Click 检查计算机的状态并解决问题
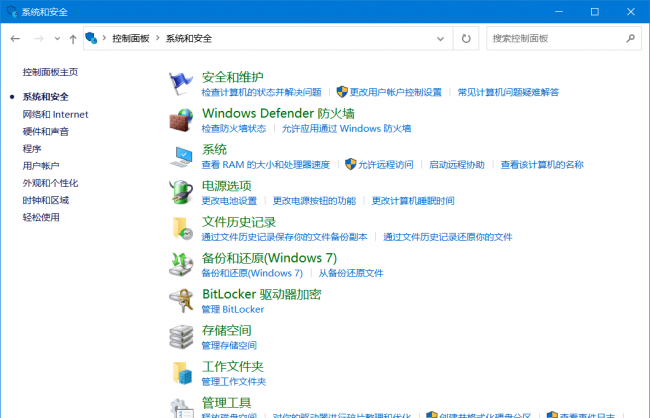The height and width of the screenshot is (418, 650). (262, 92)
